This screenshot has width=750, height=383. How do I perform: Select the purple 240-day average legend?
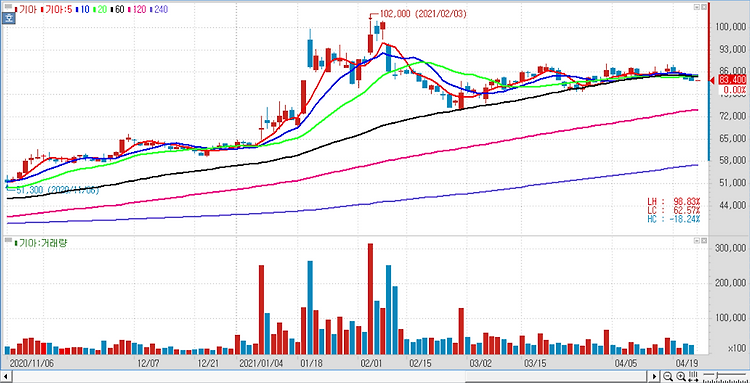159,9
